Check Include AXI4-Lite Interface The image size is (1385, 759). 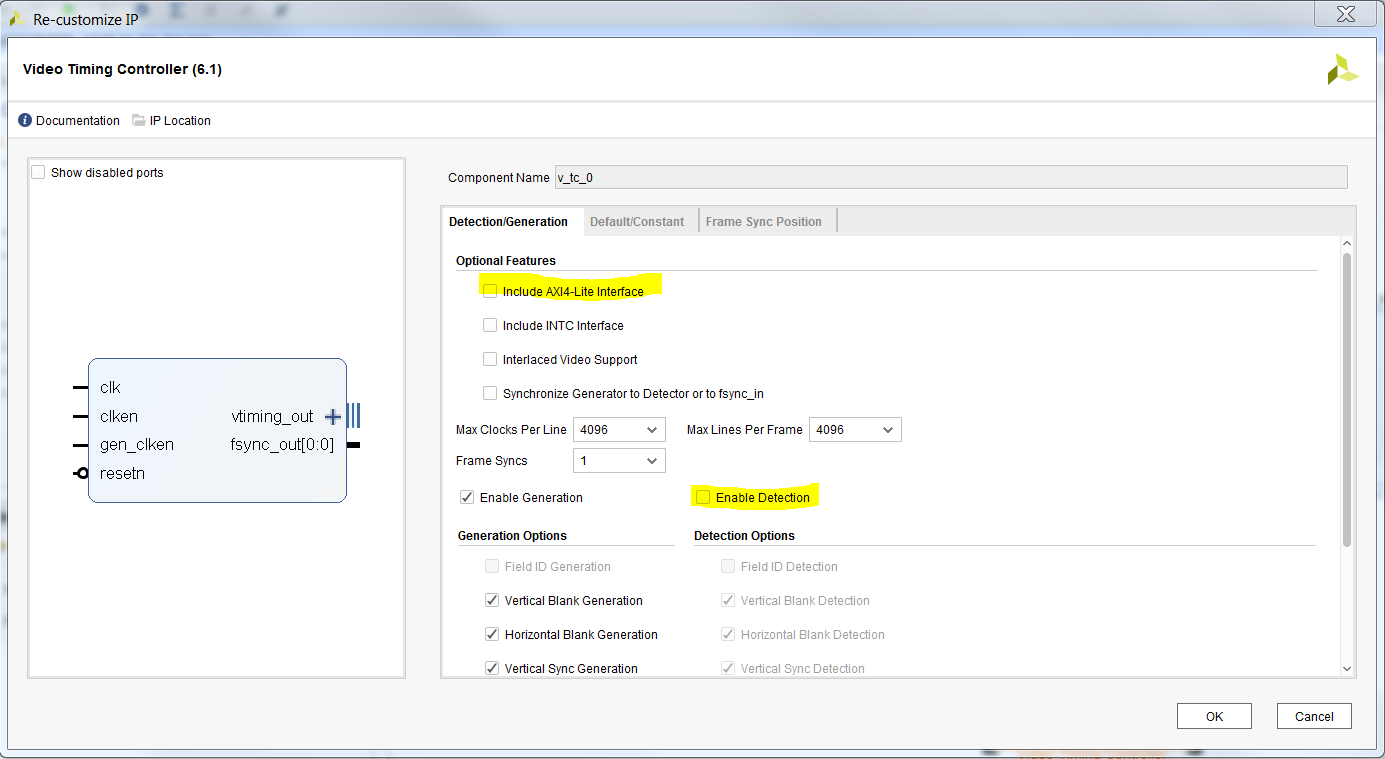pos(490,291)
